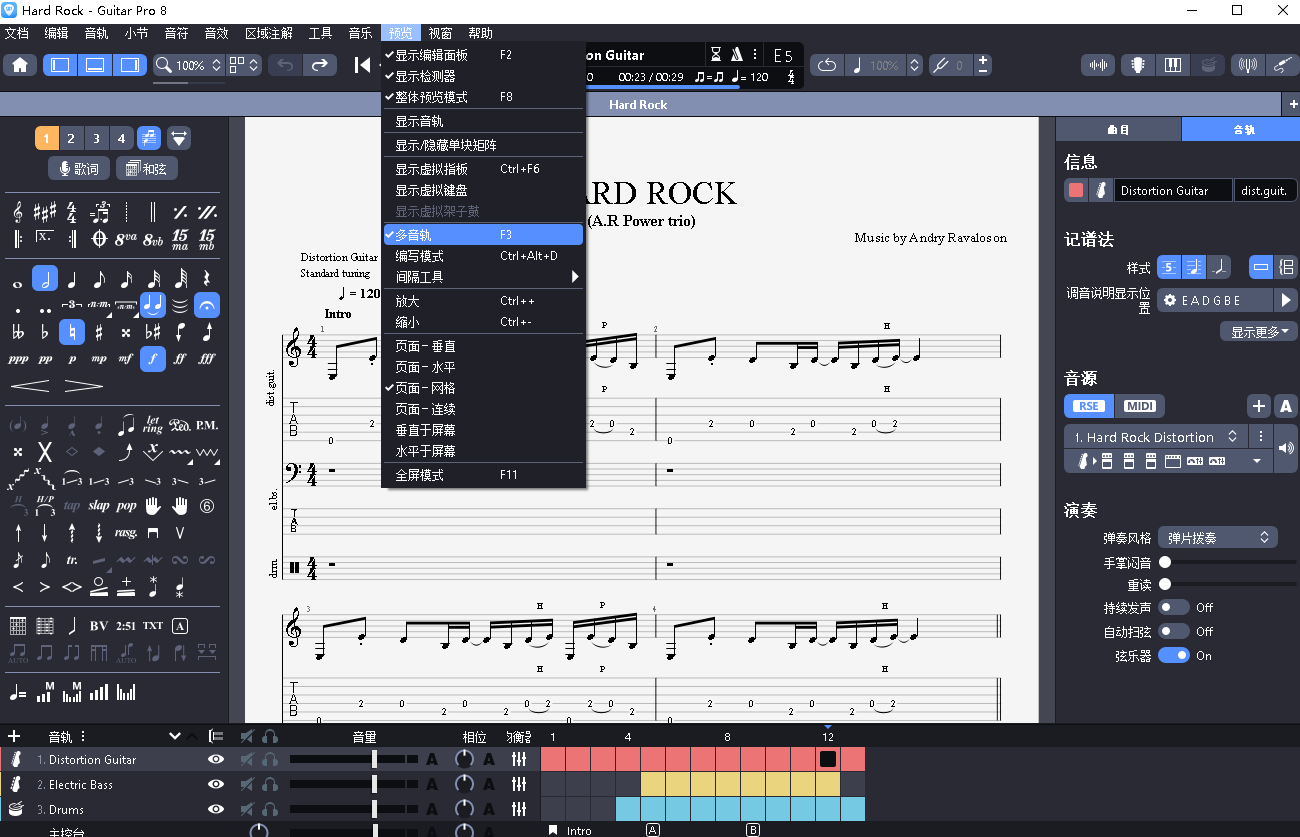Apply the fermata symbol
This screenshot has width=1300, height=837.
tap(207, 305)
